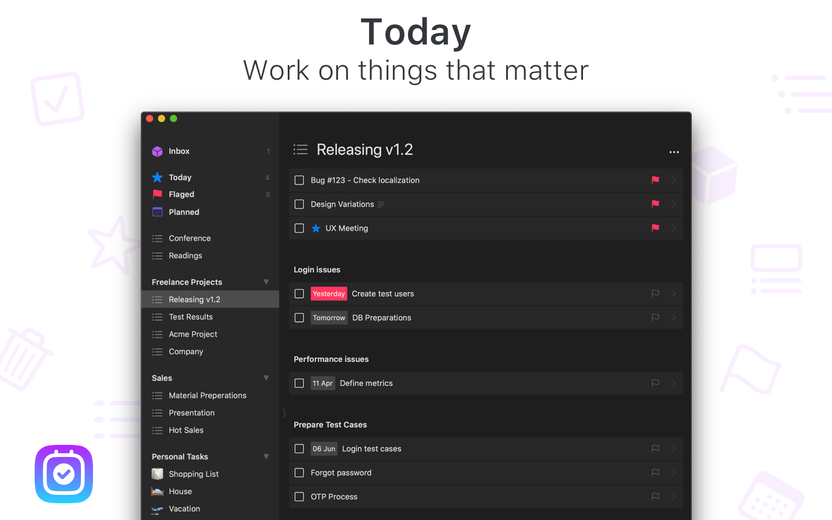Collapse the Sales group triangle
The image size is (832, 520).
[x=266, y=378]
